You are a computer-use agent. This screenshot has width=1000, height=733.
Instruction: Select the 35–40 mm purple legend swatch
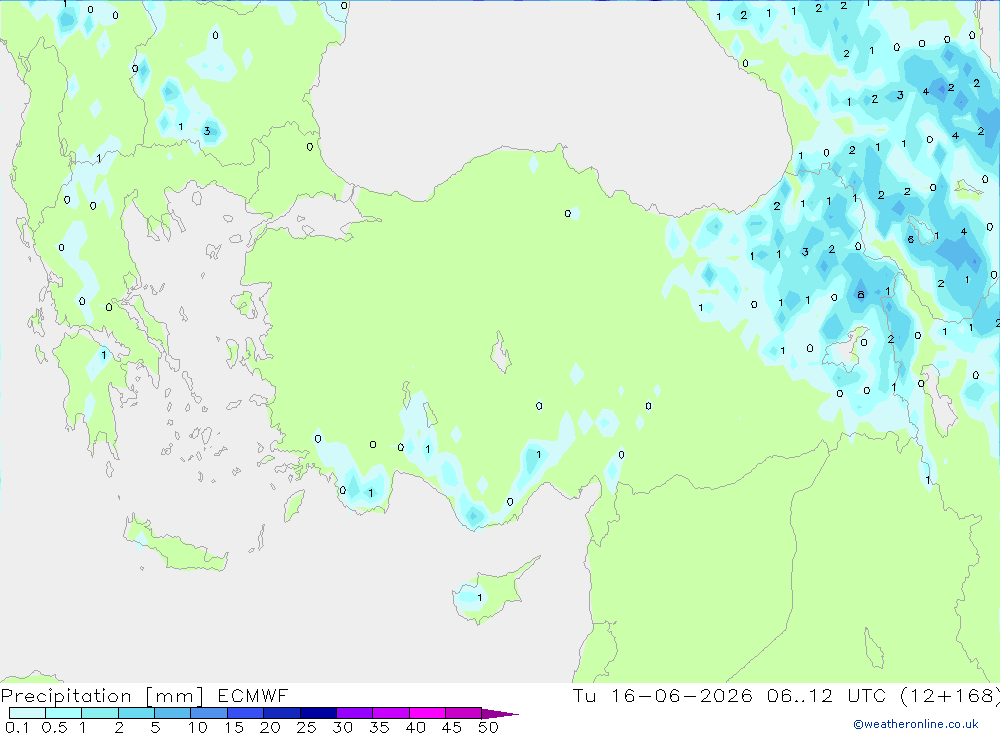click(391, 713)
